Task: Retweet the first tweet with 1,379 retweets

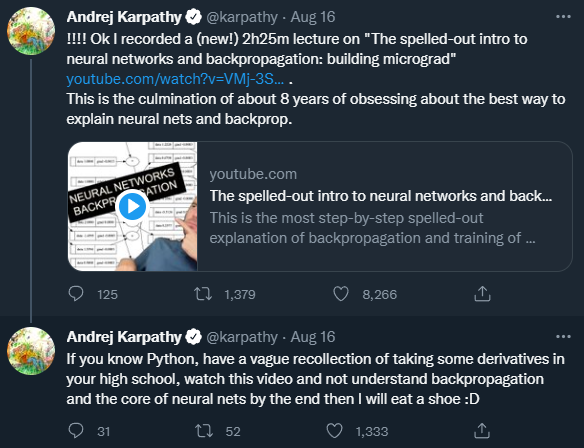Action: (203, 294)
